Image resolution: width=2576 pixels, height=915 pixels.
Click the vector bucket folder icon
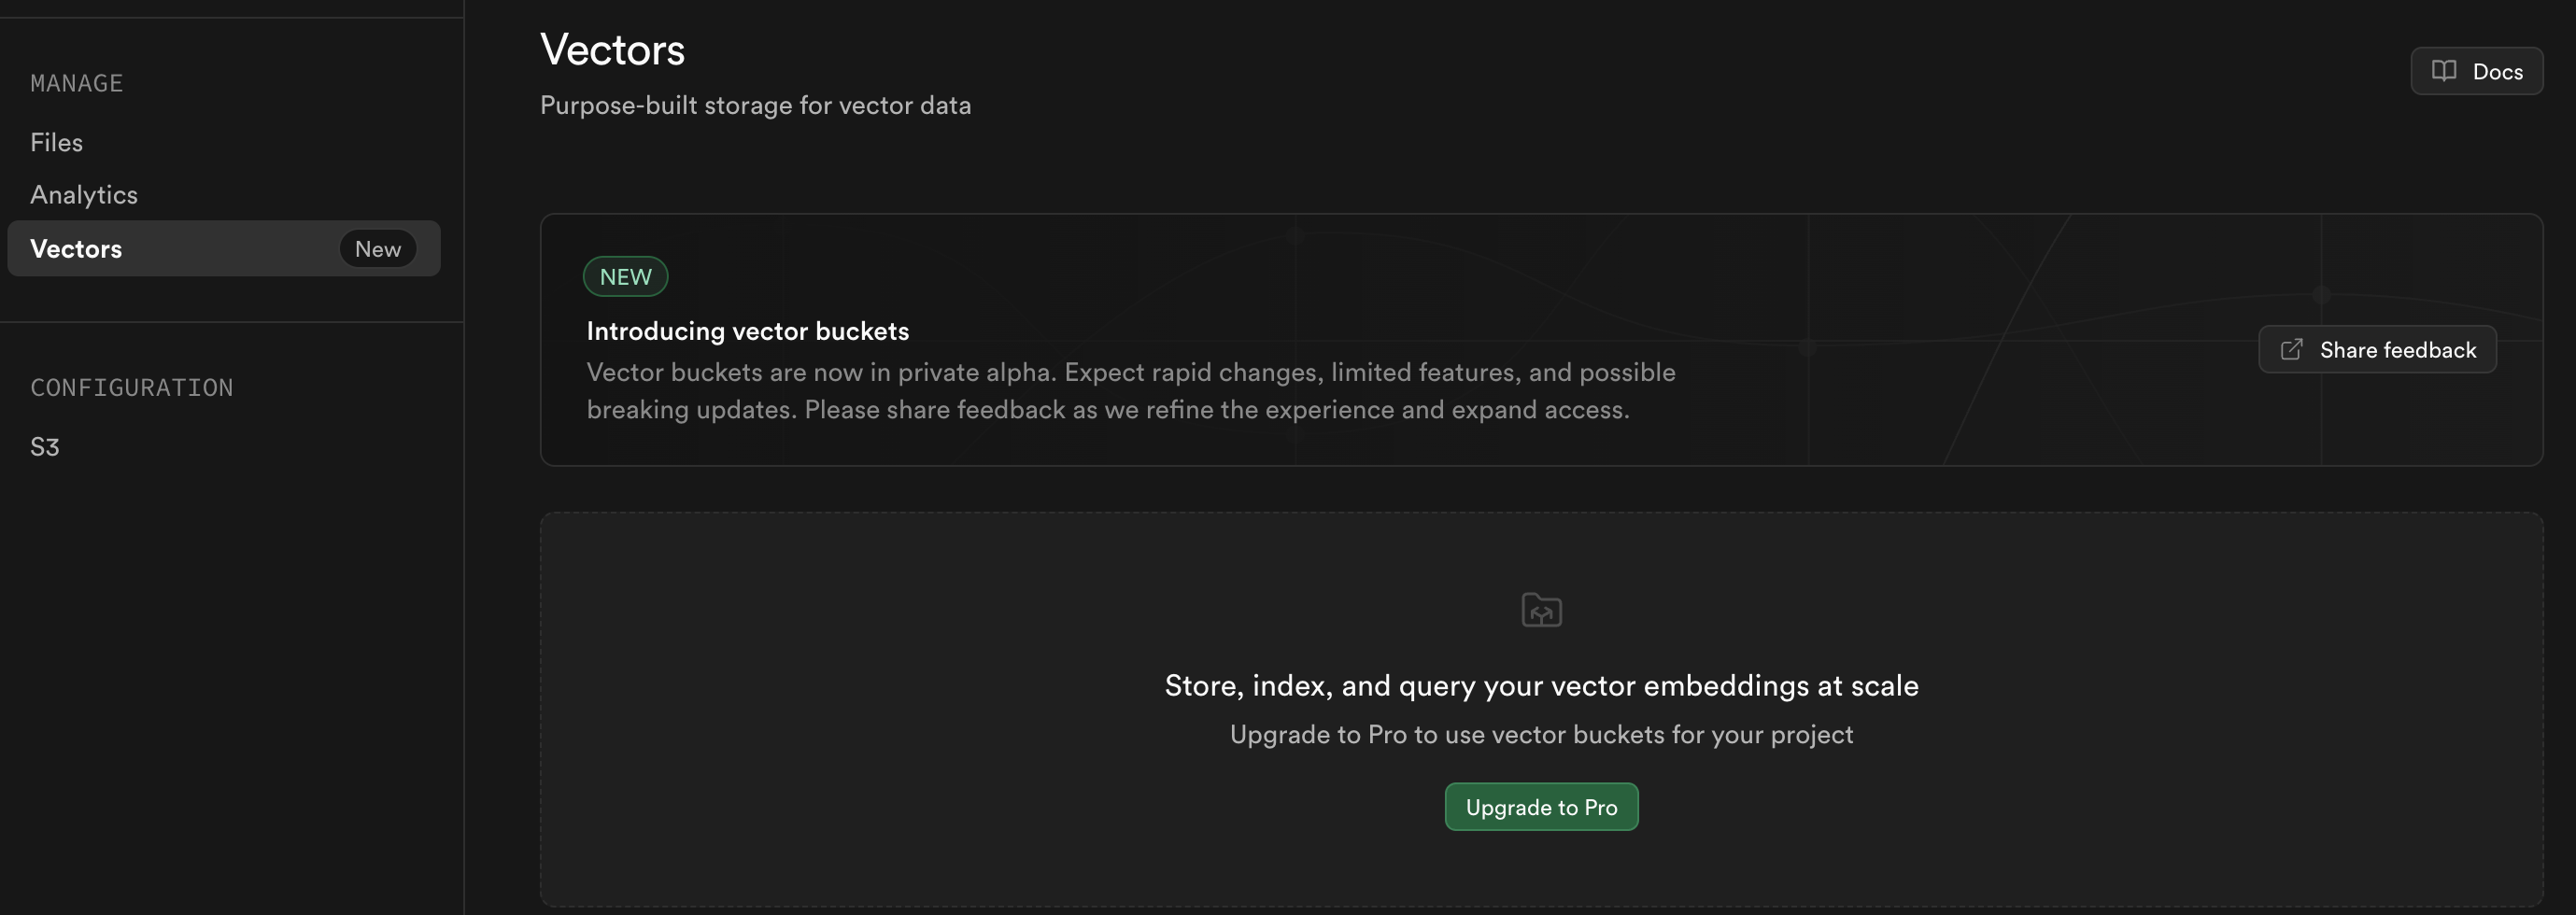click(1541, 610)
